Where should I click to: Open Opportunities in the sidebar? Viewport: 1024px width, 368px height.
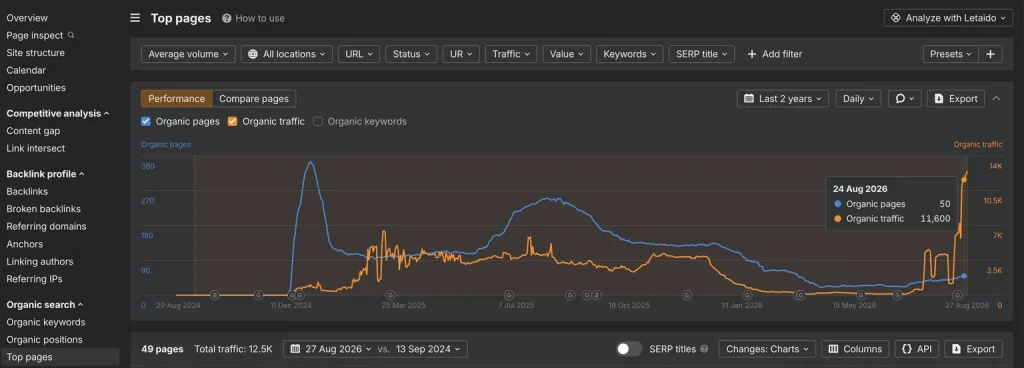[36, 87]
